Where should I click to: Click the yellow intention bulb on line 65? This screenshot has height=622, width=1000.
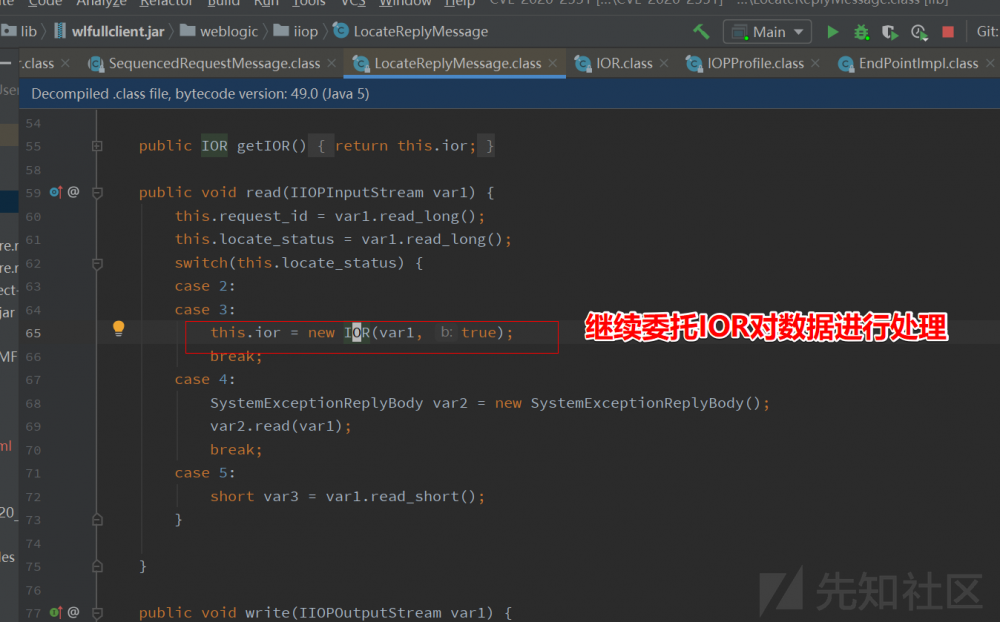[118, 328]
